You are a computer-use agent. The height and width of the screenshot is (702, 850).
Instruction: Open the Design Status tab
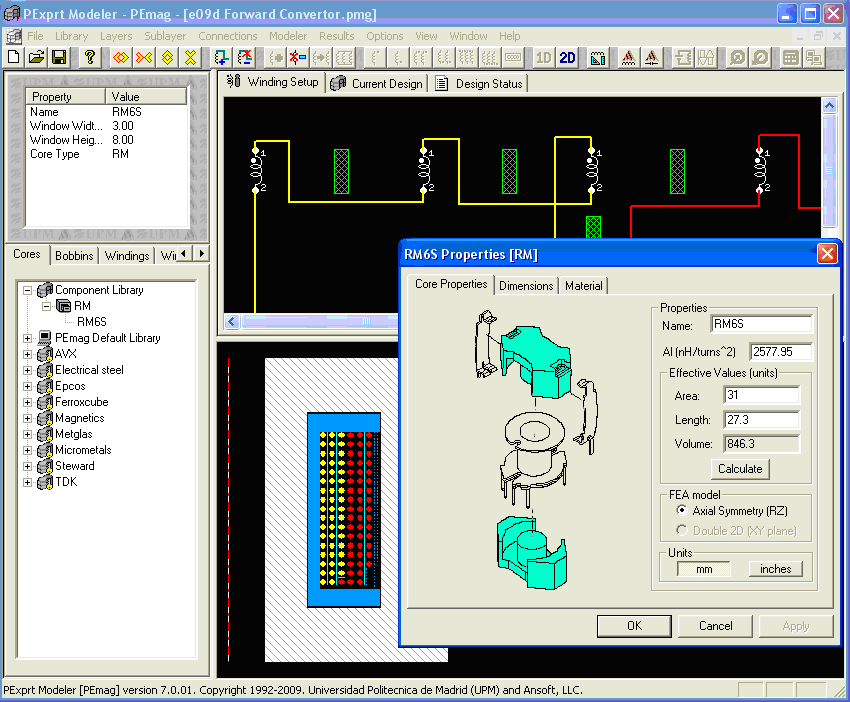click(480, 83)
